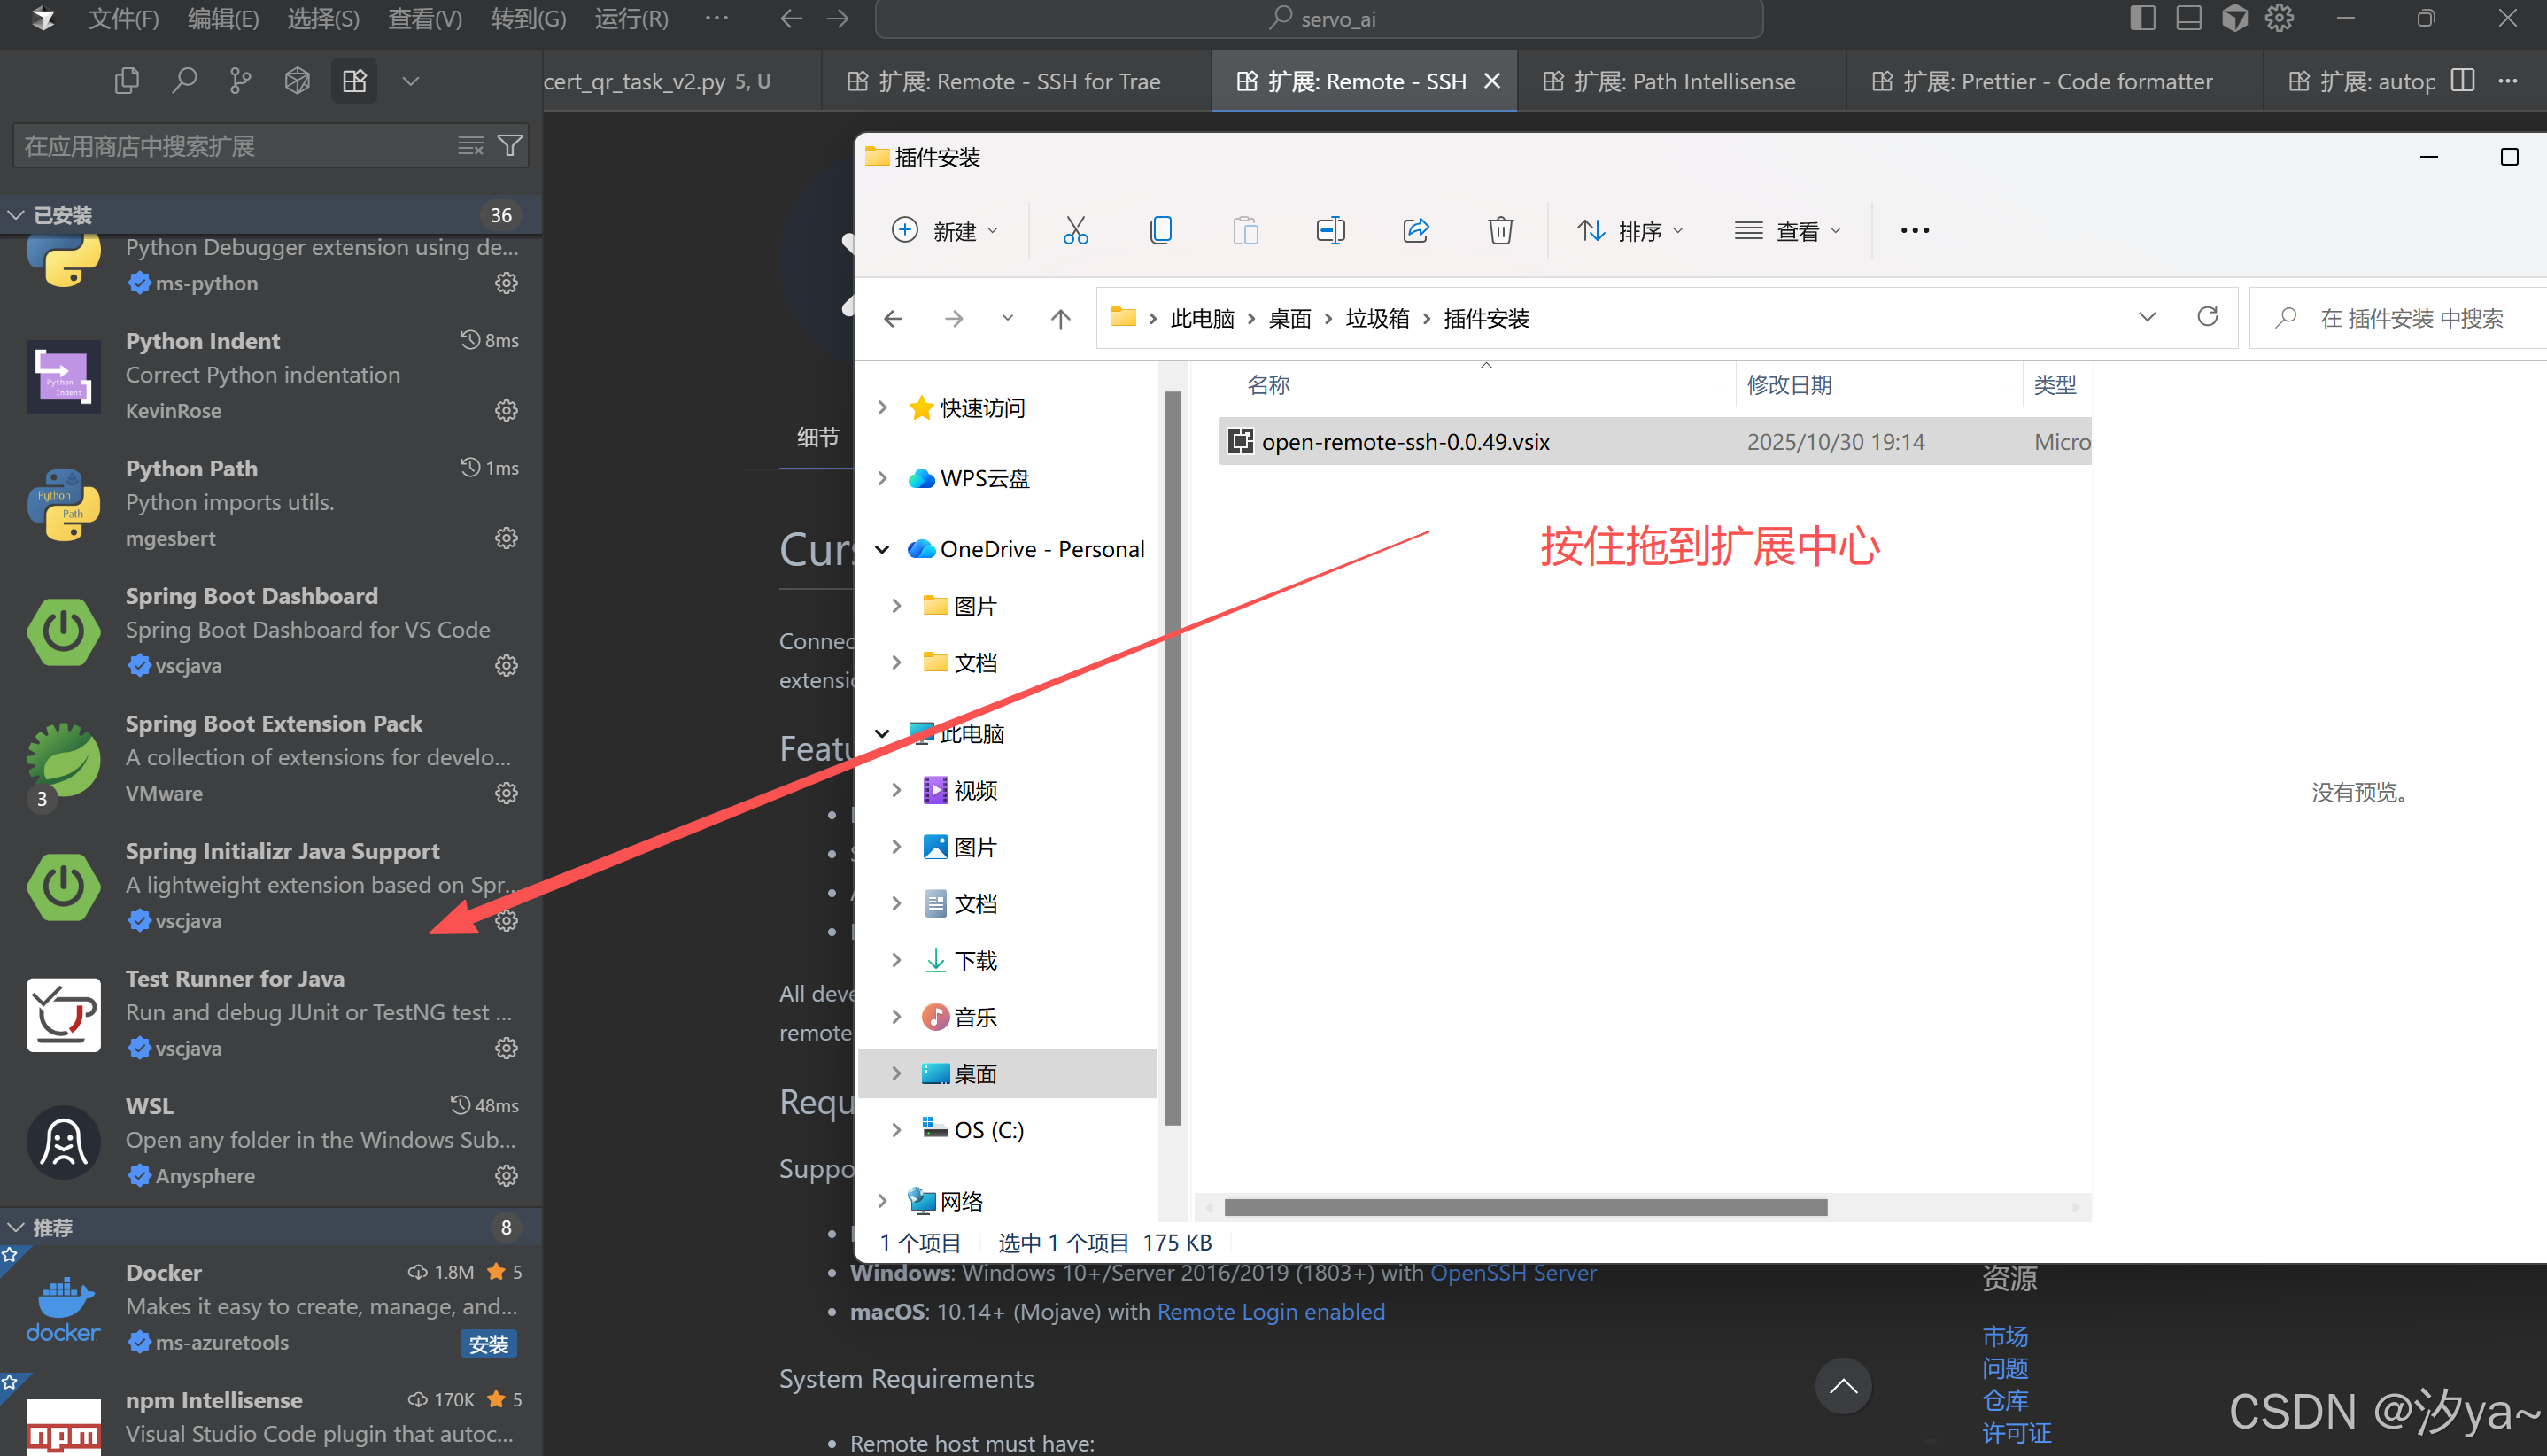Rename the selected file using the rename icon
The height and width of the screenshot is (1456, 2547).
[1330, 230]
